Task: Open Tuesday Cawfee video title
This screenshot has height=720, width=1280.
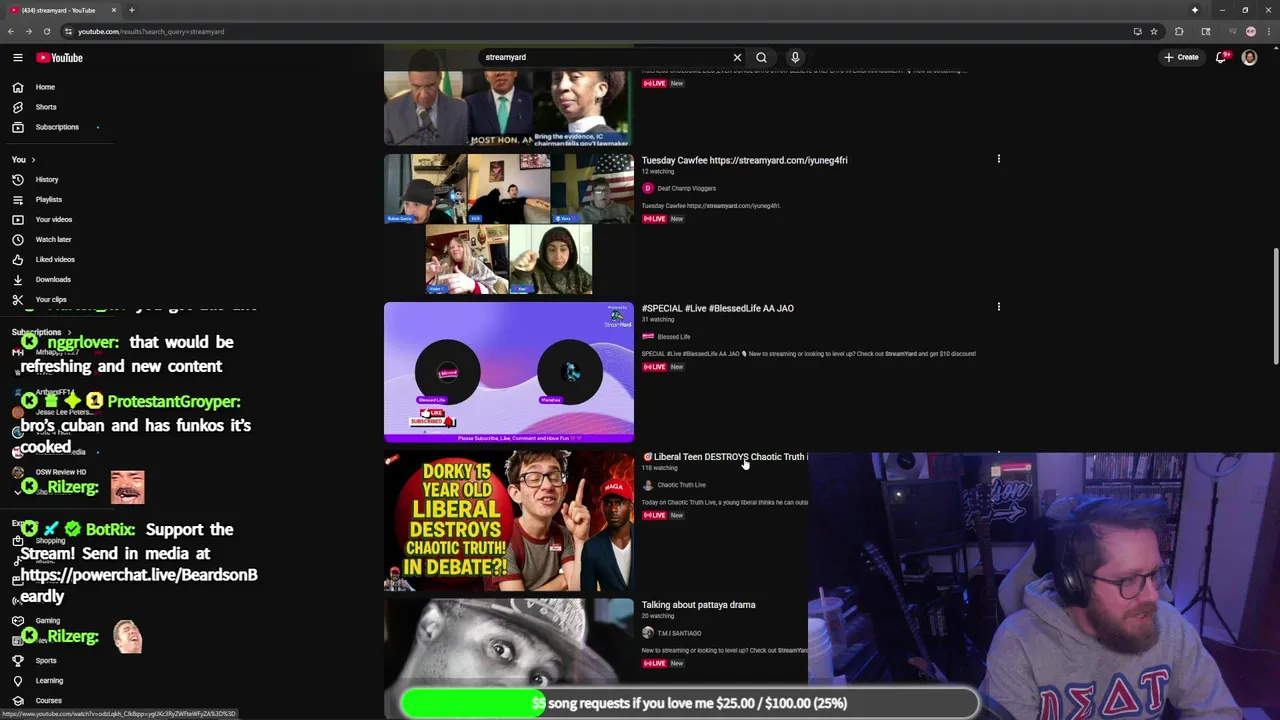Action: pyautogui.click(x=744, y=160)
